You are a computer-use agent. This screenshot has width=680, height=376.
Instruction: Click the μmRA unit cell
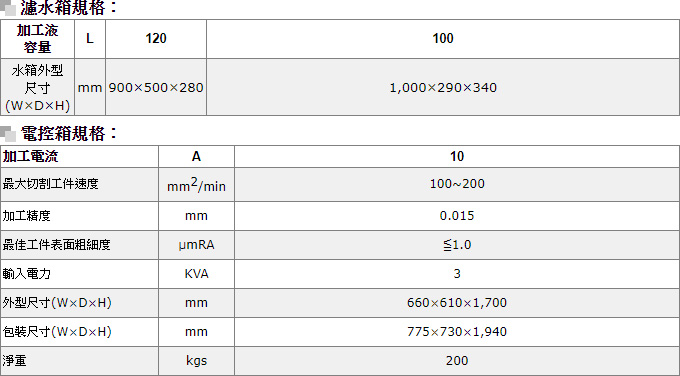[x=196, y=245]
